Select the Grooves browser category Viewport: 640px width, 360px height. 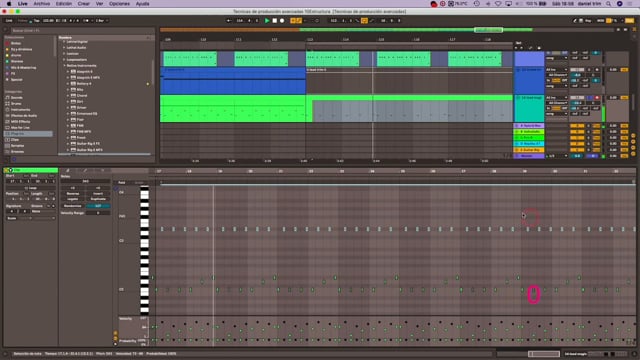pyautogui.click(x=17, y=151)
